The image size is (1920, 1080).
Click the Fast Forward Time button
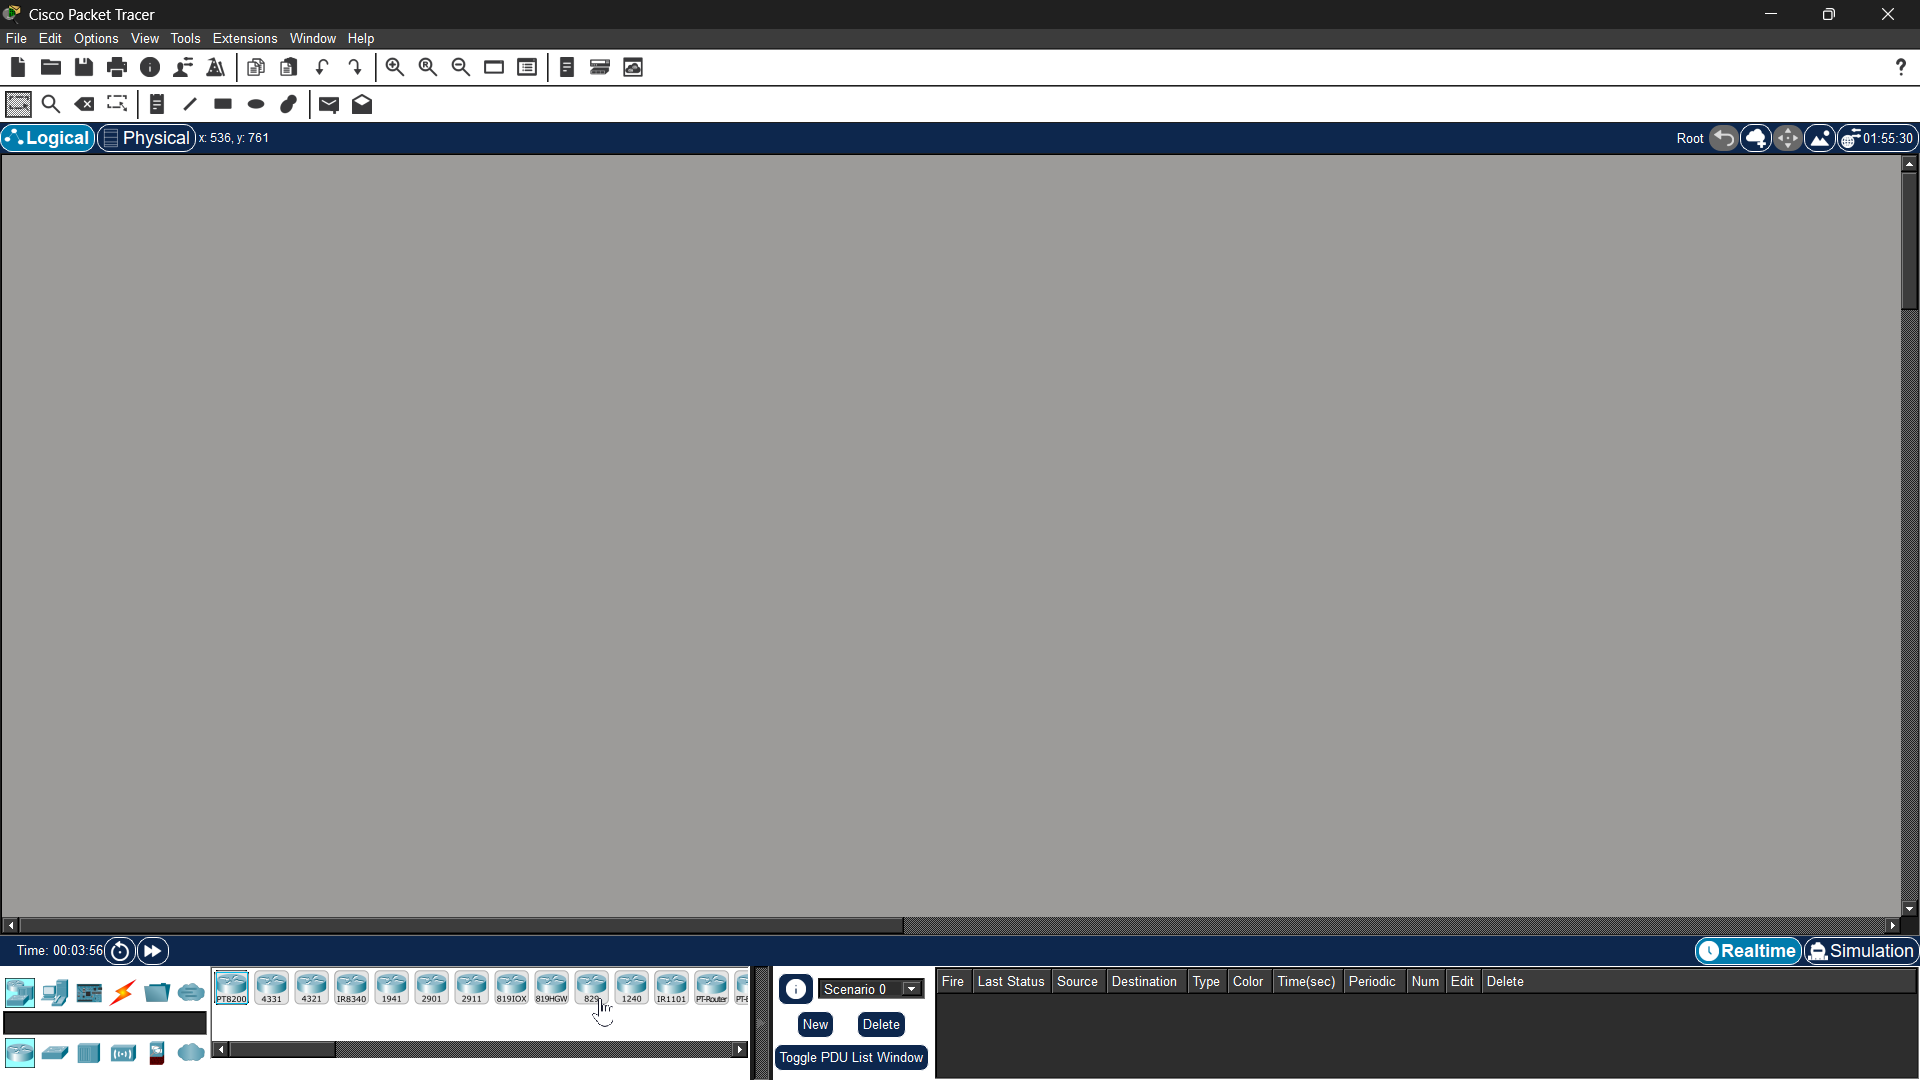tap(153, 951)
